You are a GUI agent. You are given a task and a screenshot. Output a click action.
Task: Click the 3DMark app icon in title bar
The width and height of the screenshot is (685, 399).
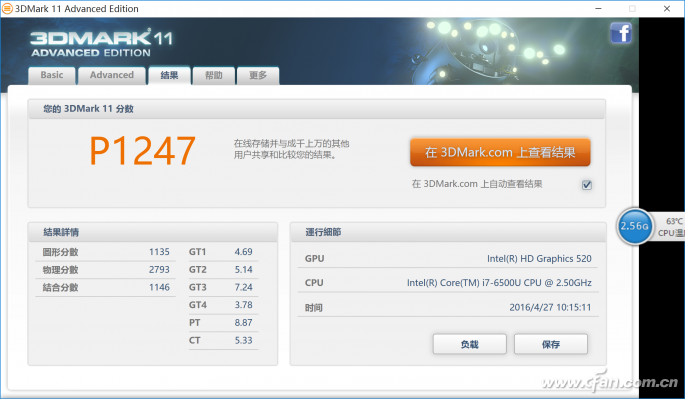point(7,9)
